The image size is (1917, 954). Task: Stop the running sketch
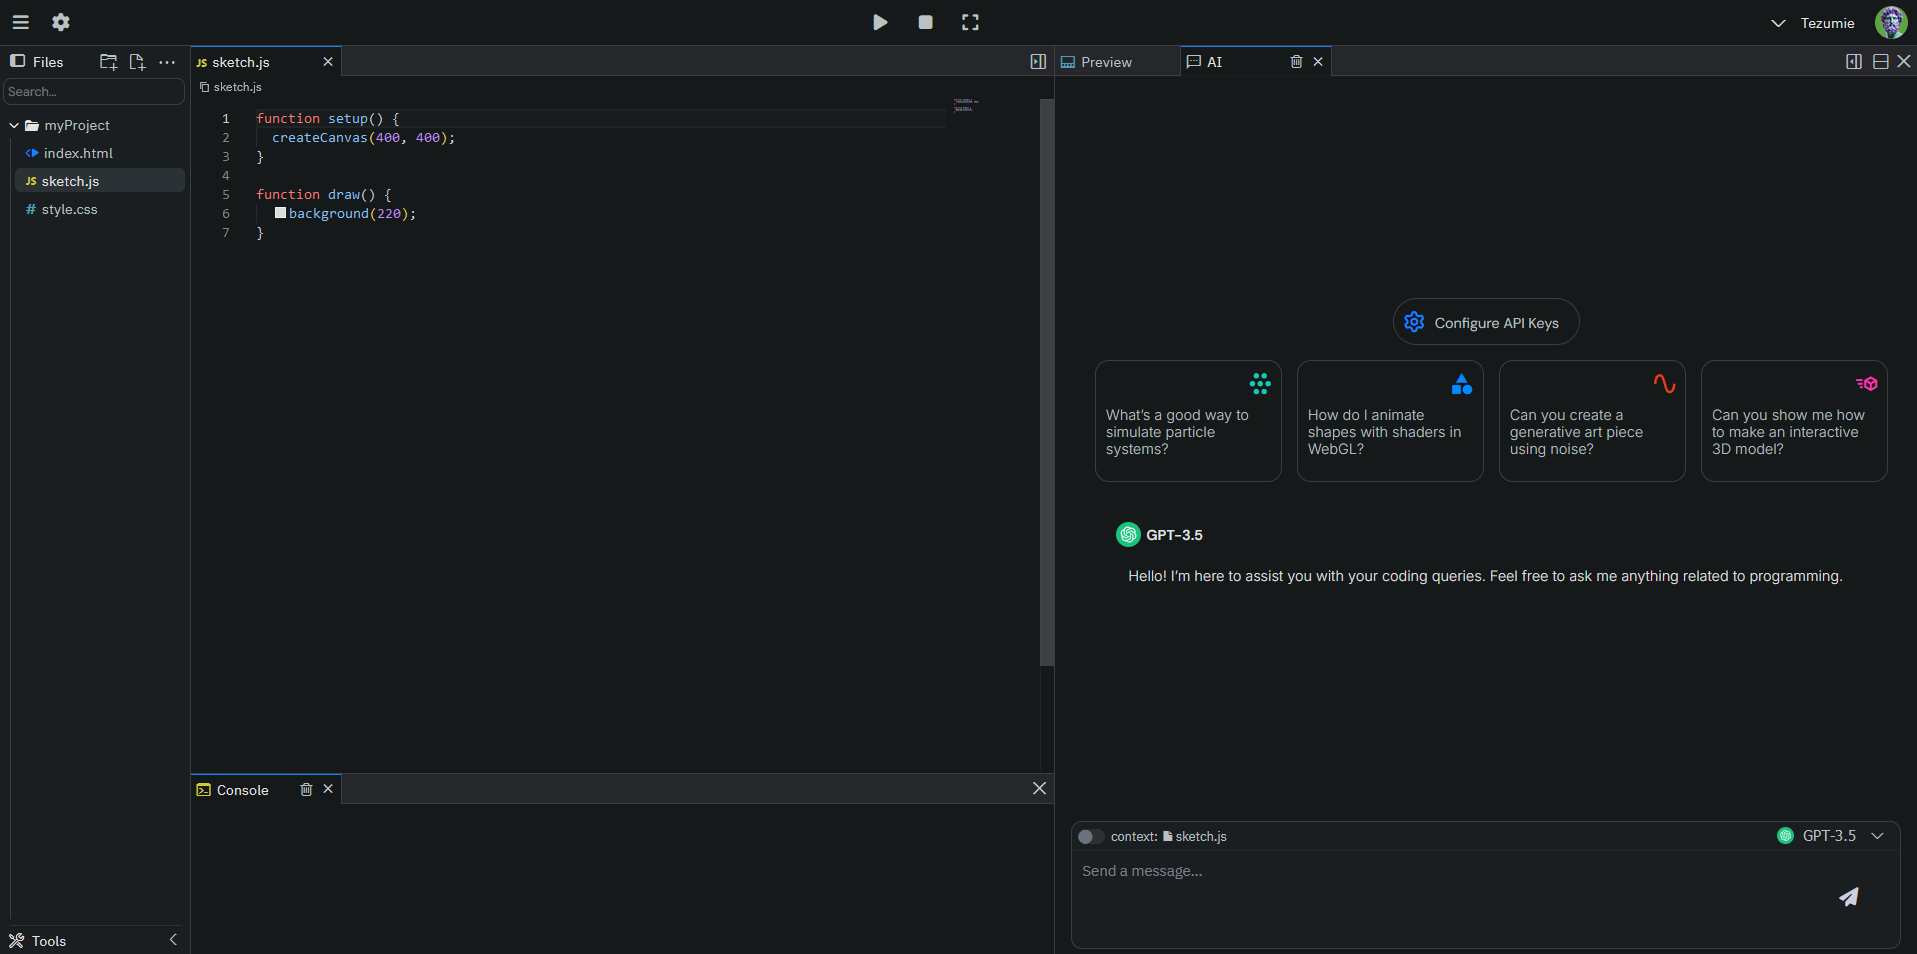click(x=925, y=22)
